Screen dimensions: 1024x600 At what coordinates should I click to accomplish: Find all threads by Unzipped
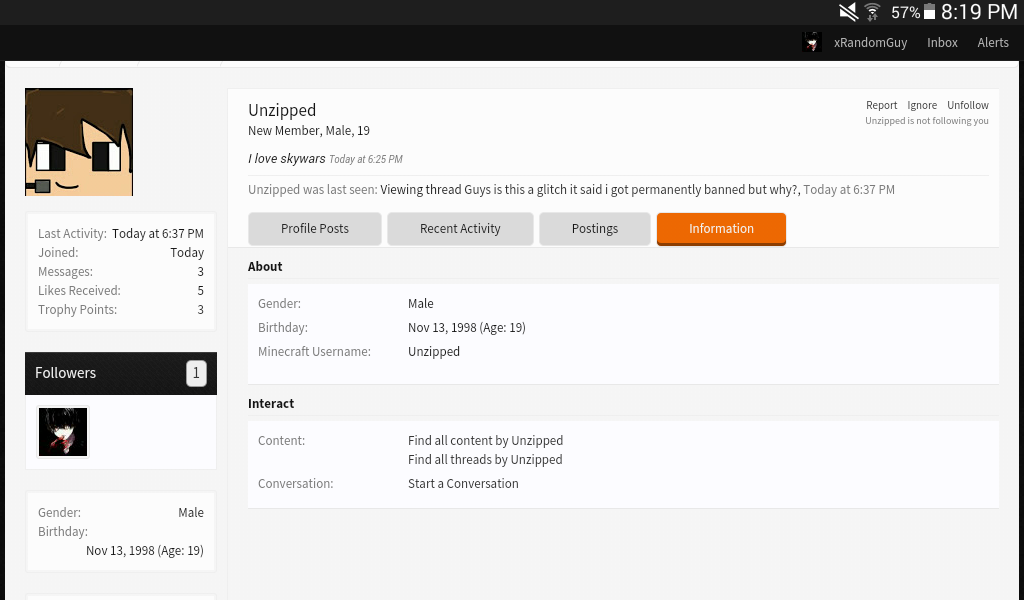pos(485,460)
